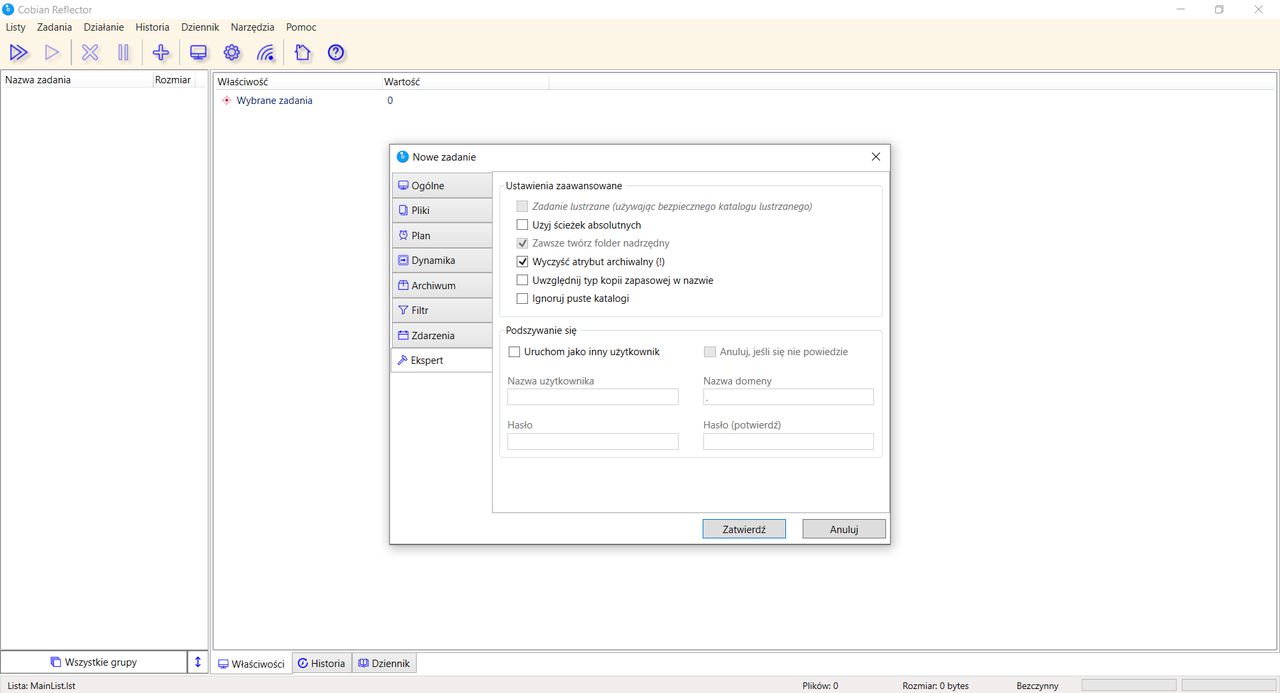Restore down the Cobian Reflector window
The image size is (1280, 693).
pos(1219,9)
